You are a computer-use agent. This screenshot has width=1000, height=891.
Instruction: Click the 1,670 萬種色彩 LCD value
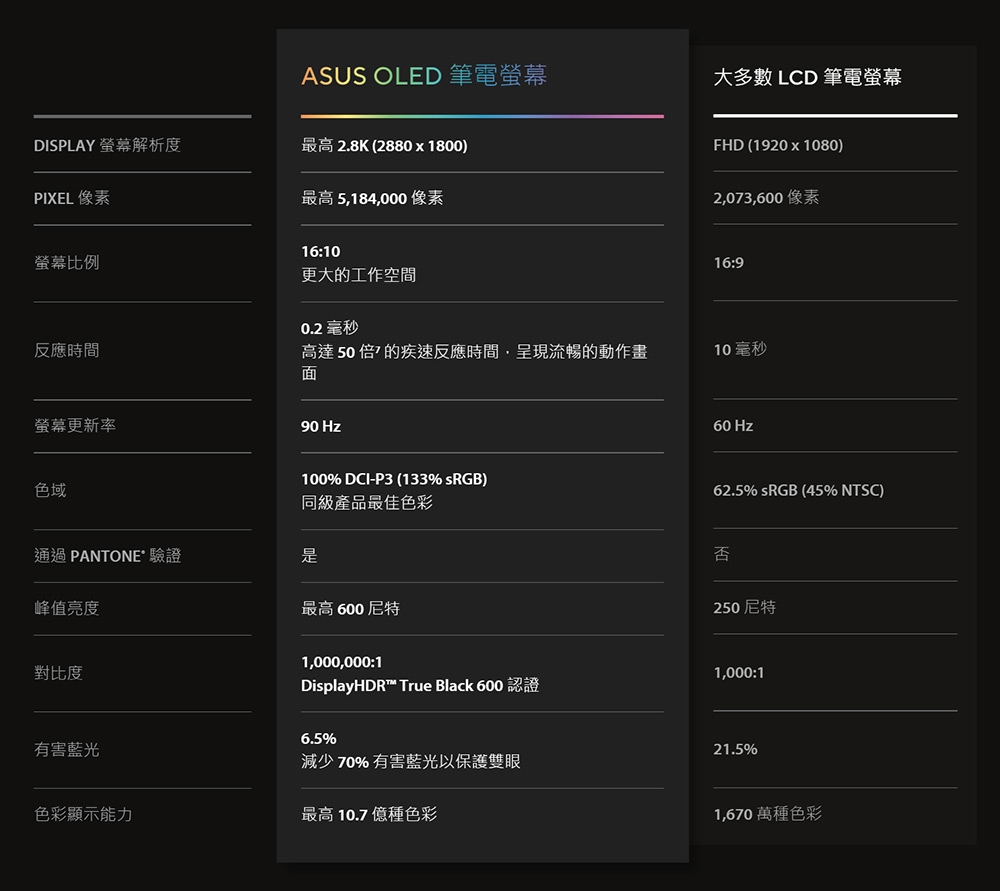[x=767, y=815]
